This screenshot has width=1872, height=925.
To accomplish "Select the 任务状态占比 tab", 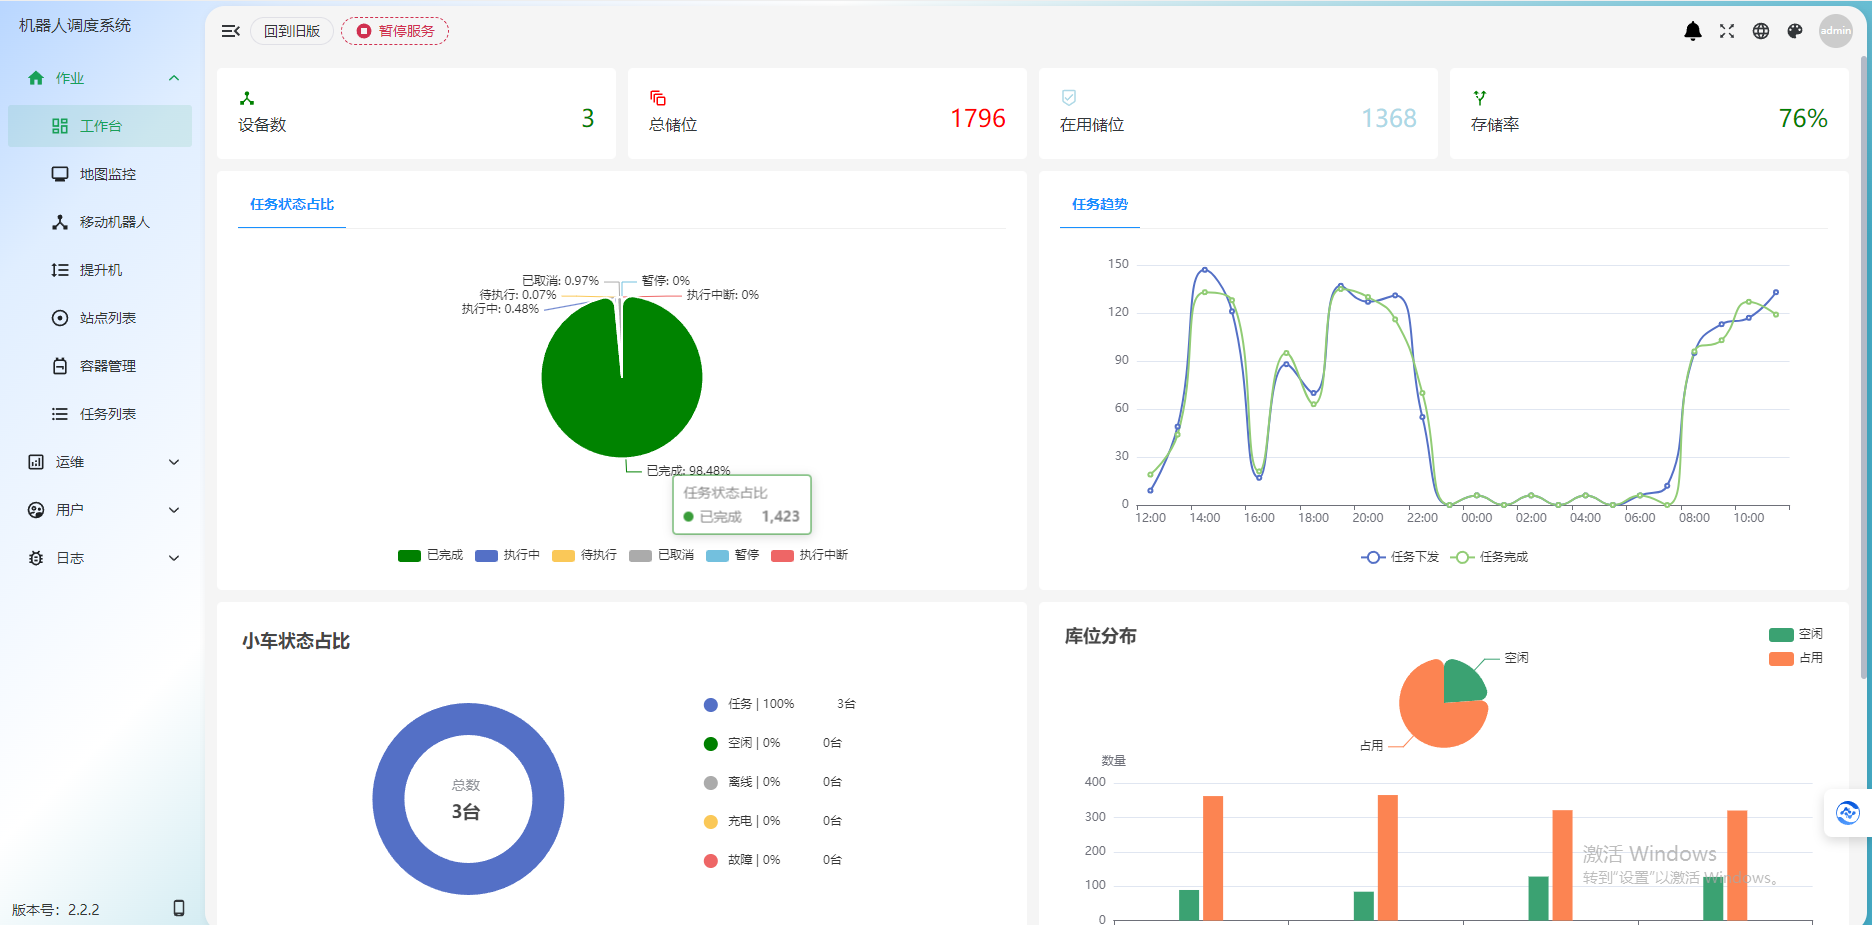I will 292,204.
